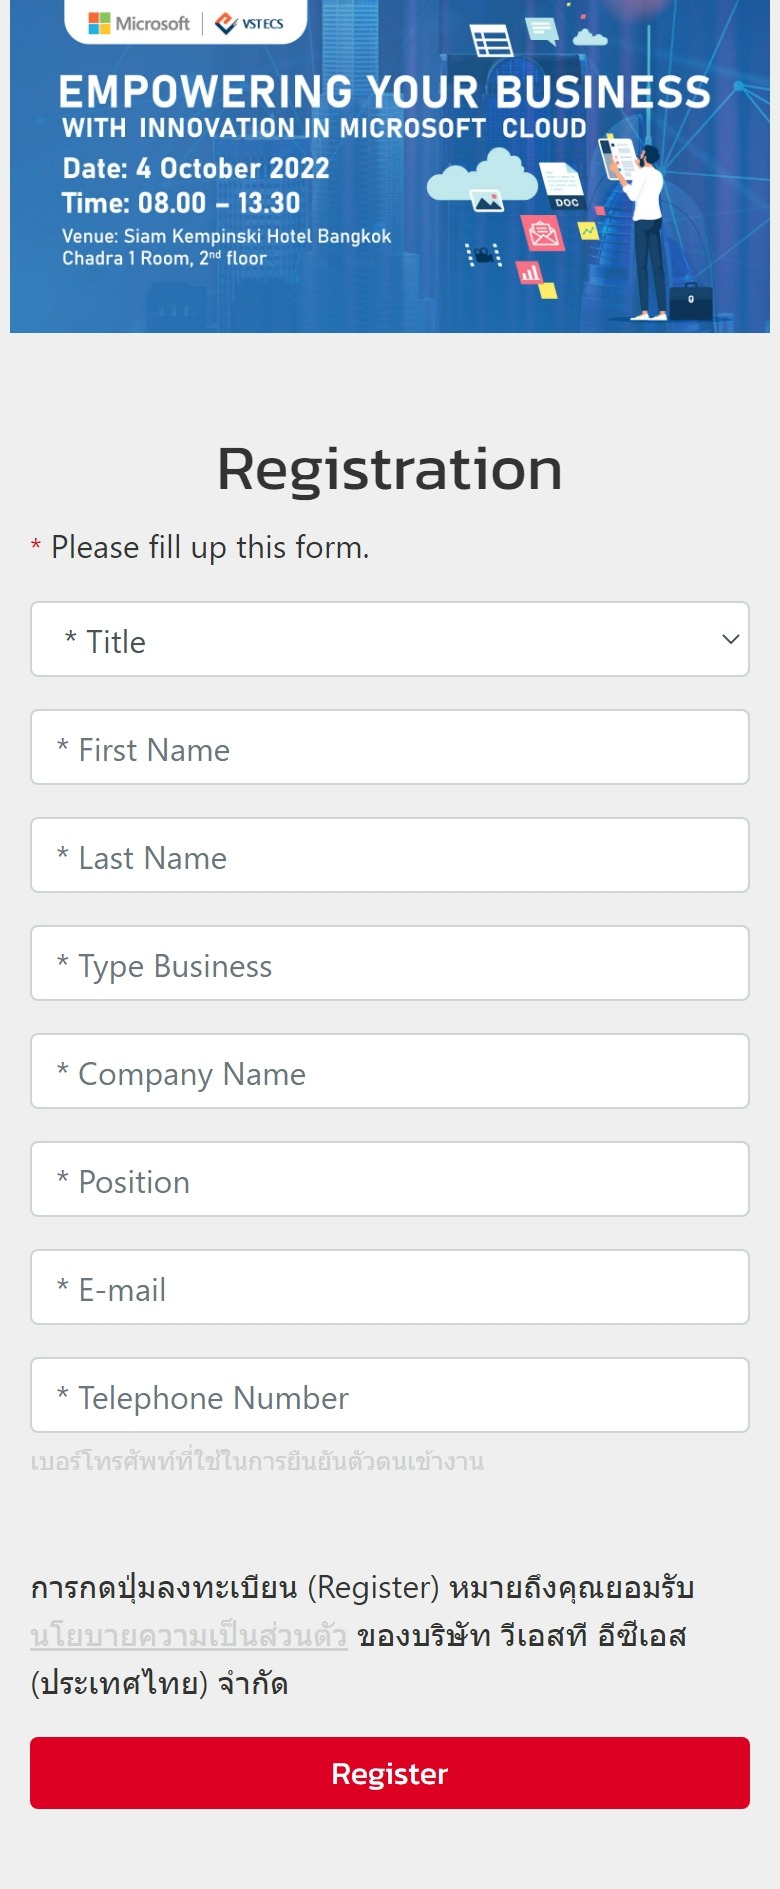Click the red bar chart icon in banner

(x=529, y=272)
